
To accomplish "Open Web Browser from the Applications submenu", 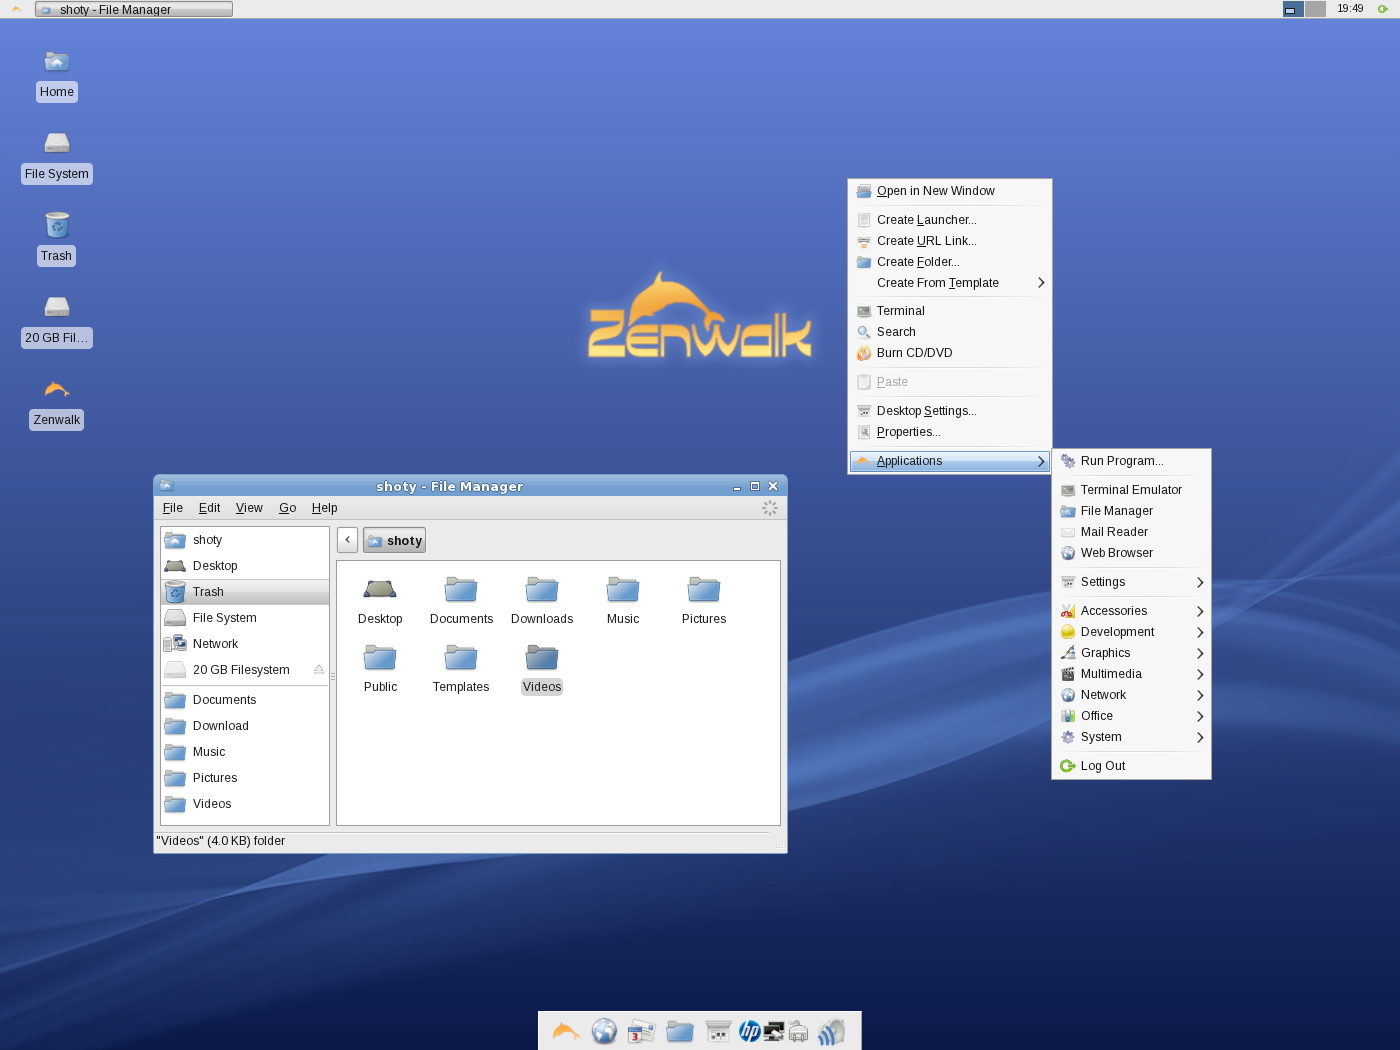I will click(1117, 553).
